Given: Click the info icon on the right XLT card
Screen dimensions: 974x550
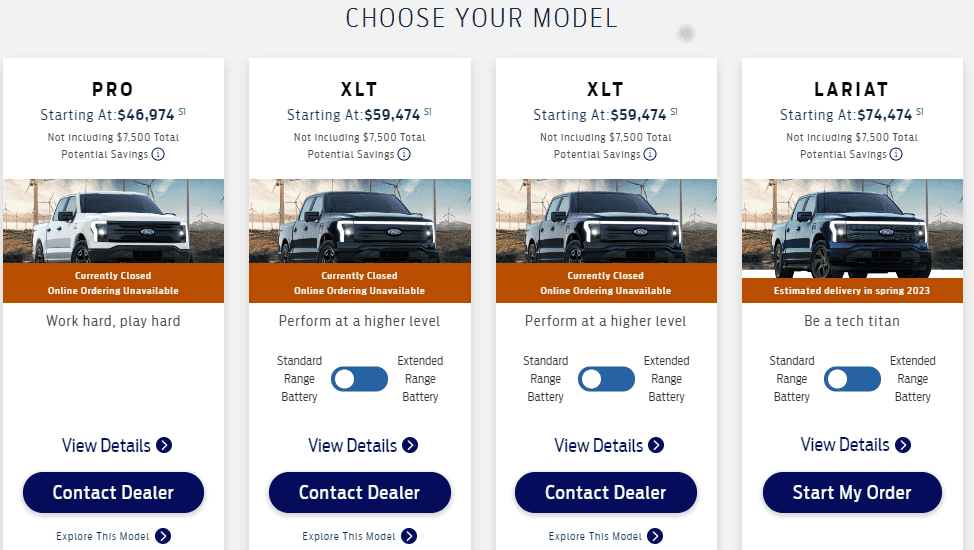Looking at the screenshot, I should (650, 154).
